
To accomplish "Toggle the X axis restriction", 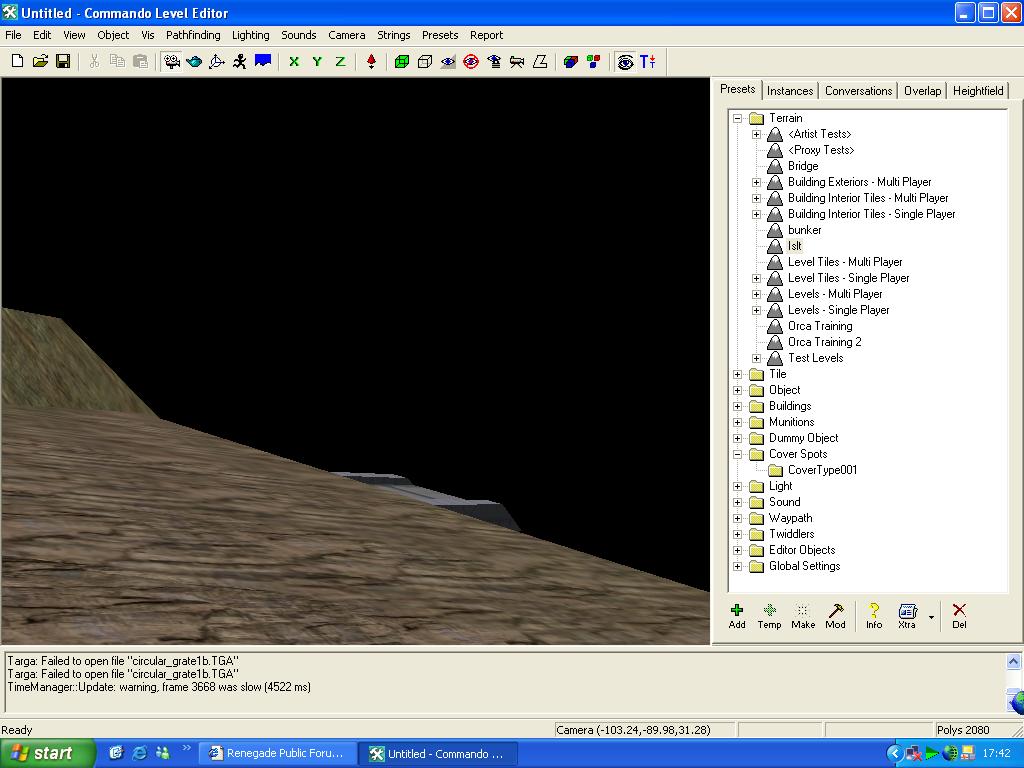I will (294, 61).
